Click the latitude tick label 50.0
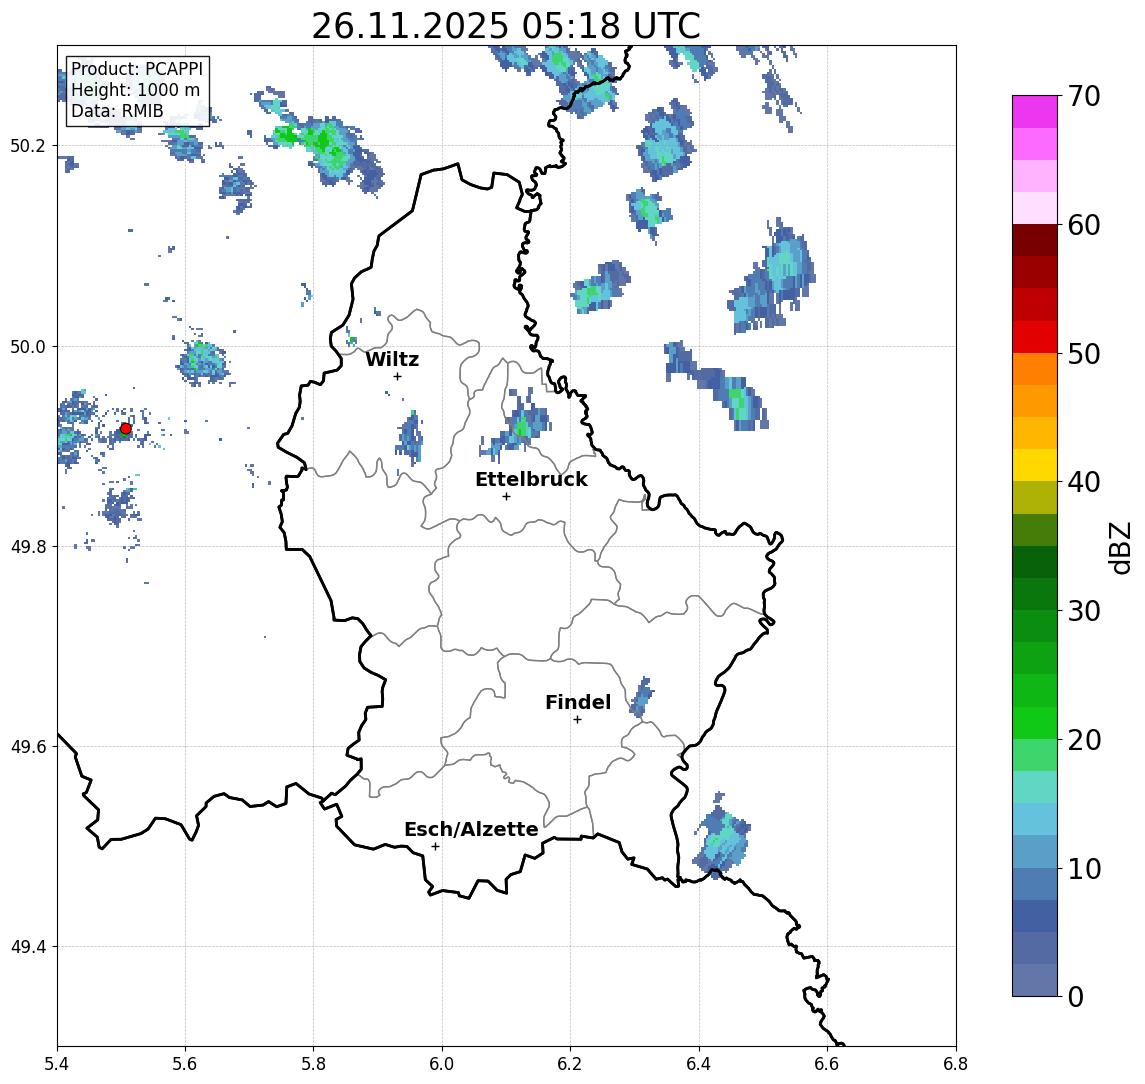 point(28,346)
